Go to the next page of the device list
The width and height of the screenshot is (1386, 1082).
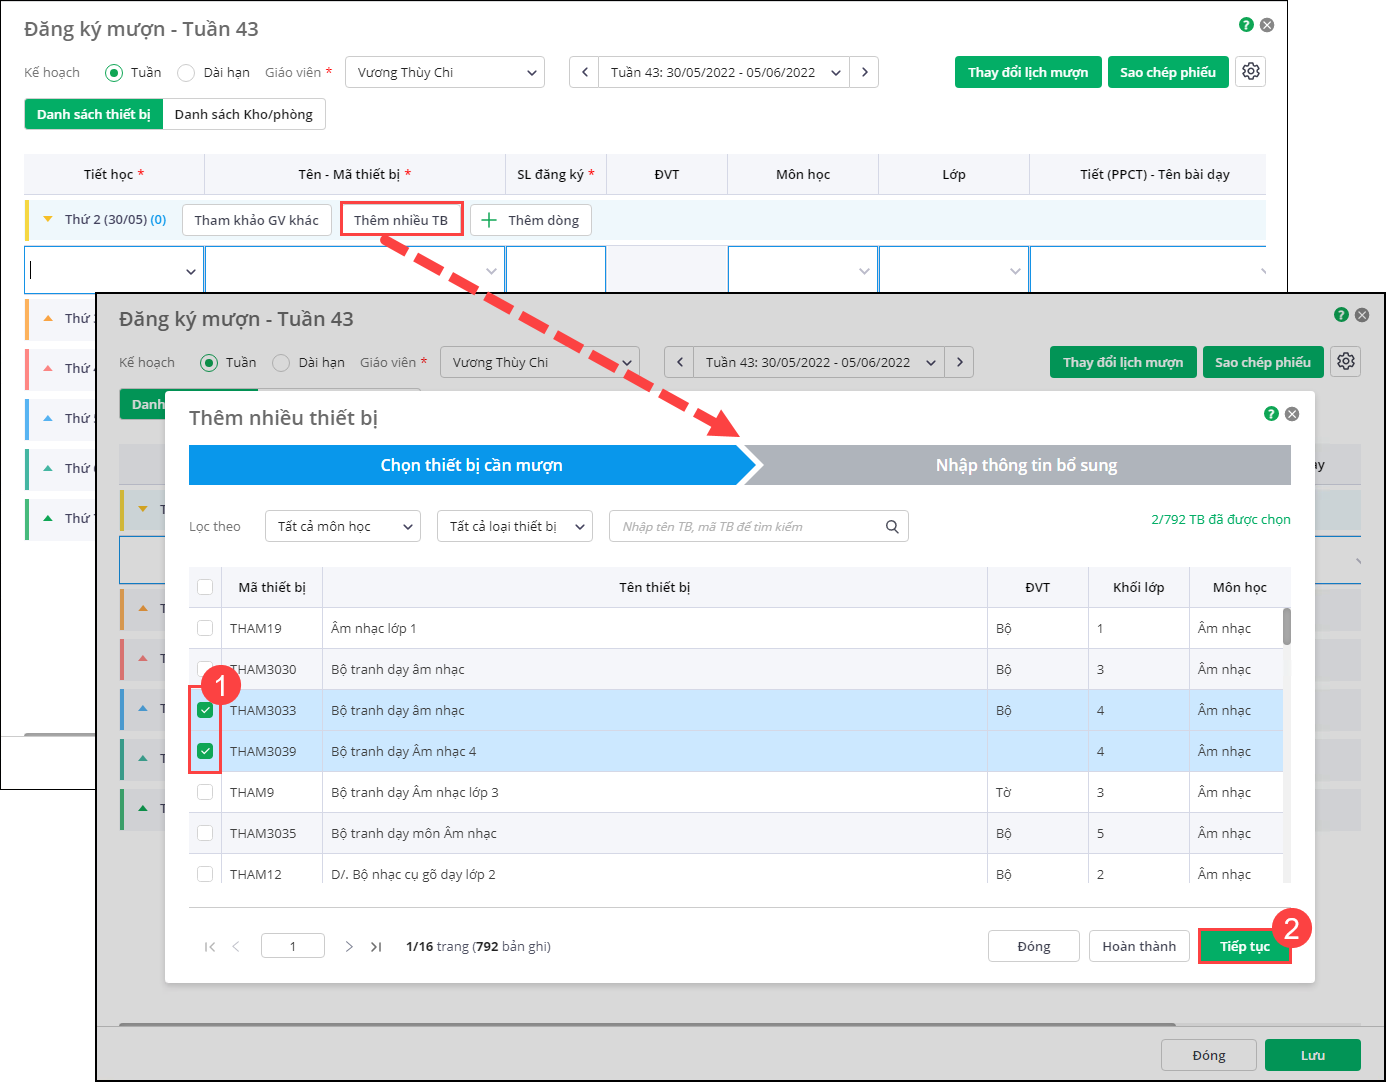pos(349,946)
